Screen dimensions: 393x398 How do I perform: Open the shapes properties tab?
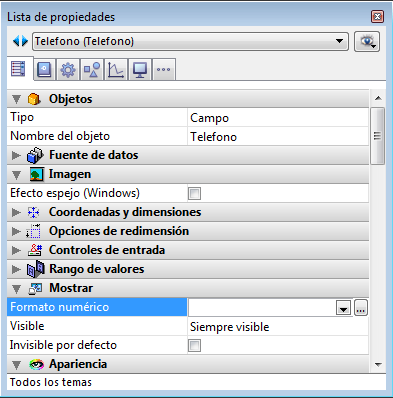92,70
